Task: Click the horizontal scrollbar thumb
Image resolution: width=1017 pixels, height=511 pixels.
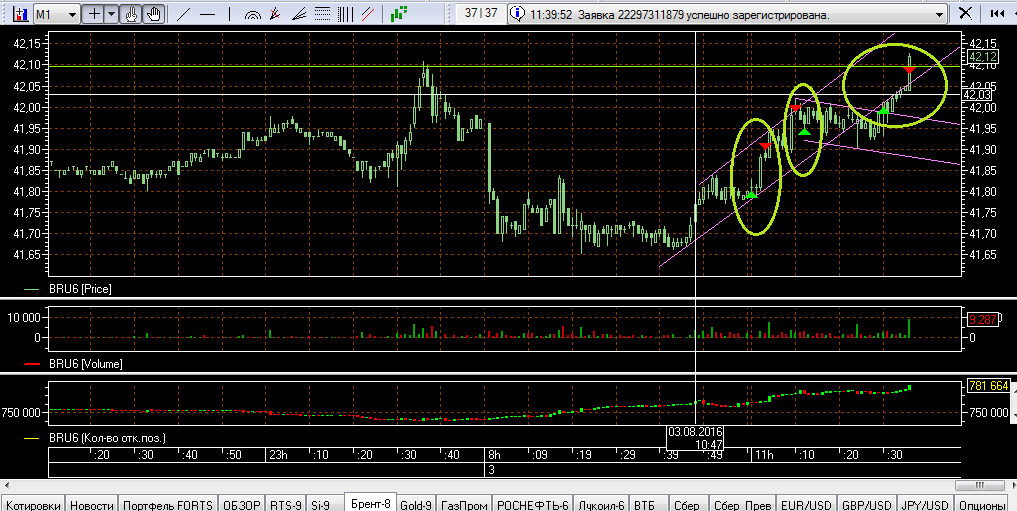Action: pyautogui.click(x=979, y=486)
